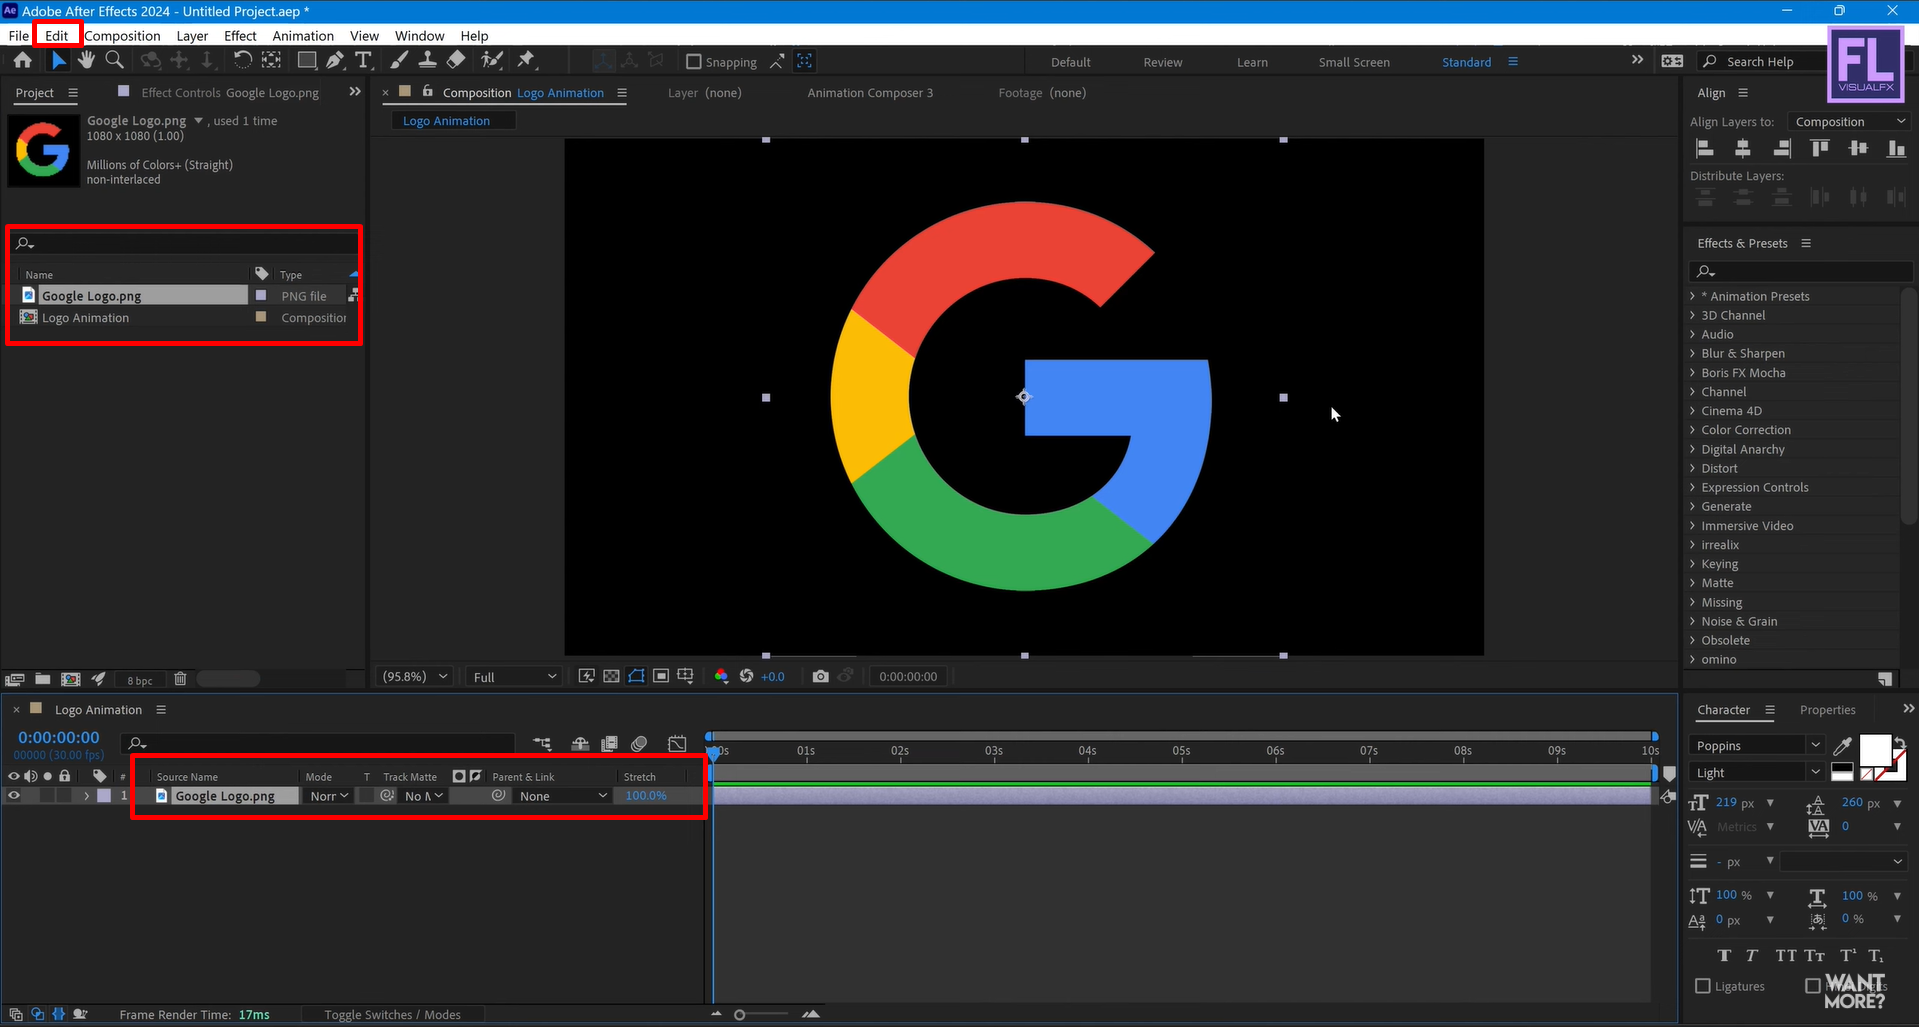Open the magnification 95.8% dropdown
This screenshot has height=1027, width=1919.
coord(415,677)
